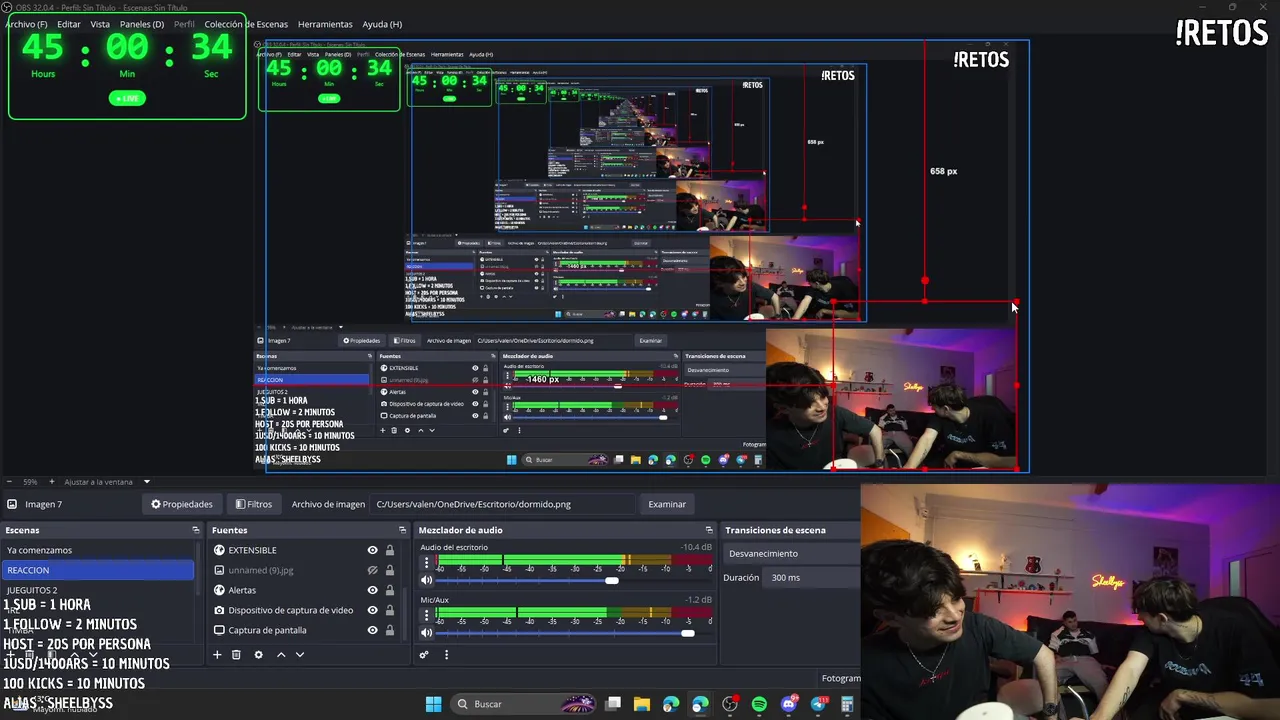Mute Mic/Aux audio

point(426,632)
